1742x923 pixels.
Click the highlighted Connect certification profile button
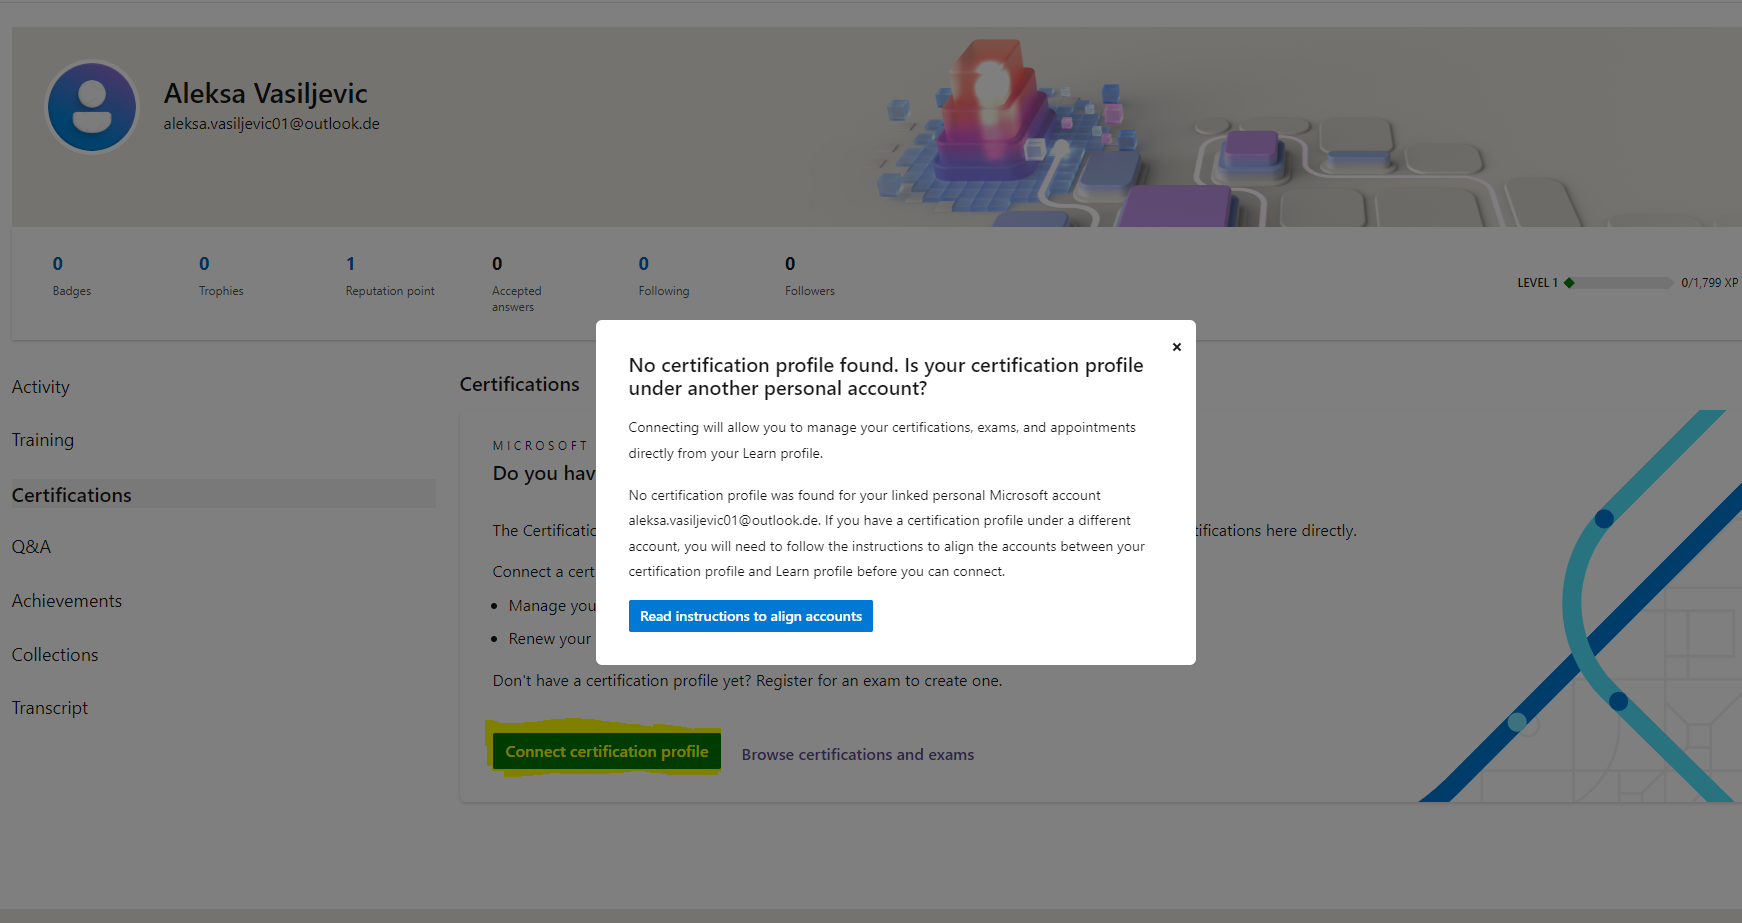(605, 750)
